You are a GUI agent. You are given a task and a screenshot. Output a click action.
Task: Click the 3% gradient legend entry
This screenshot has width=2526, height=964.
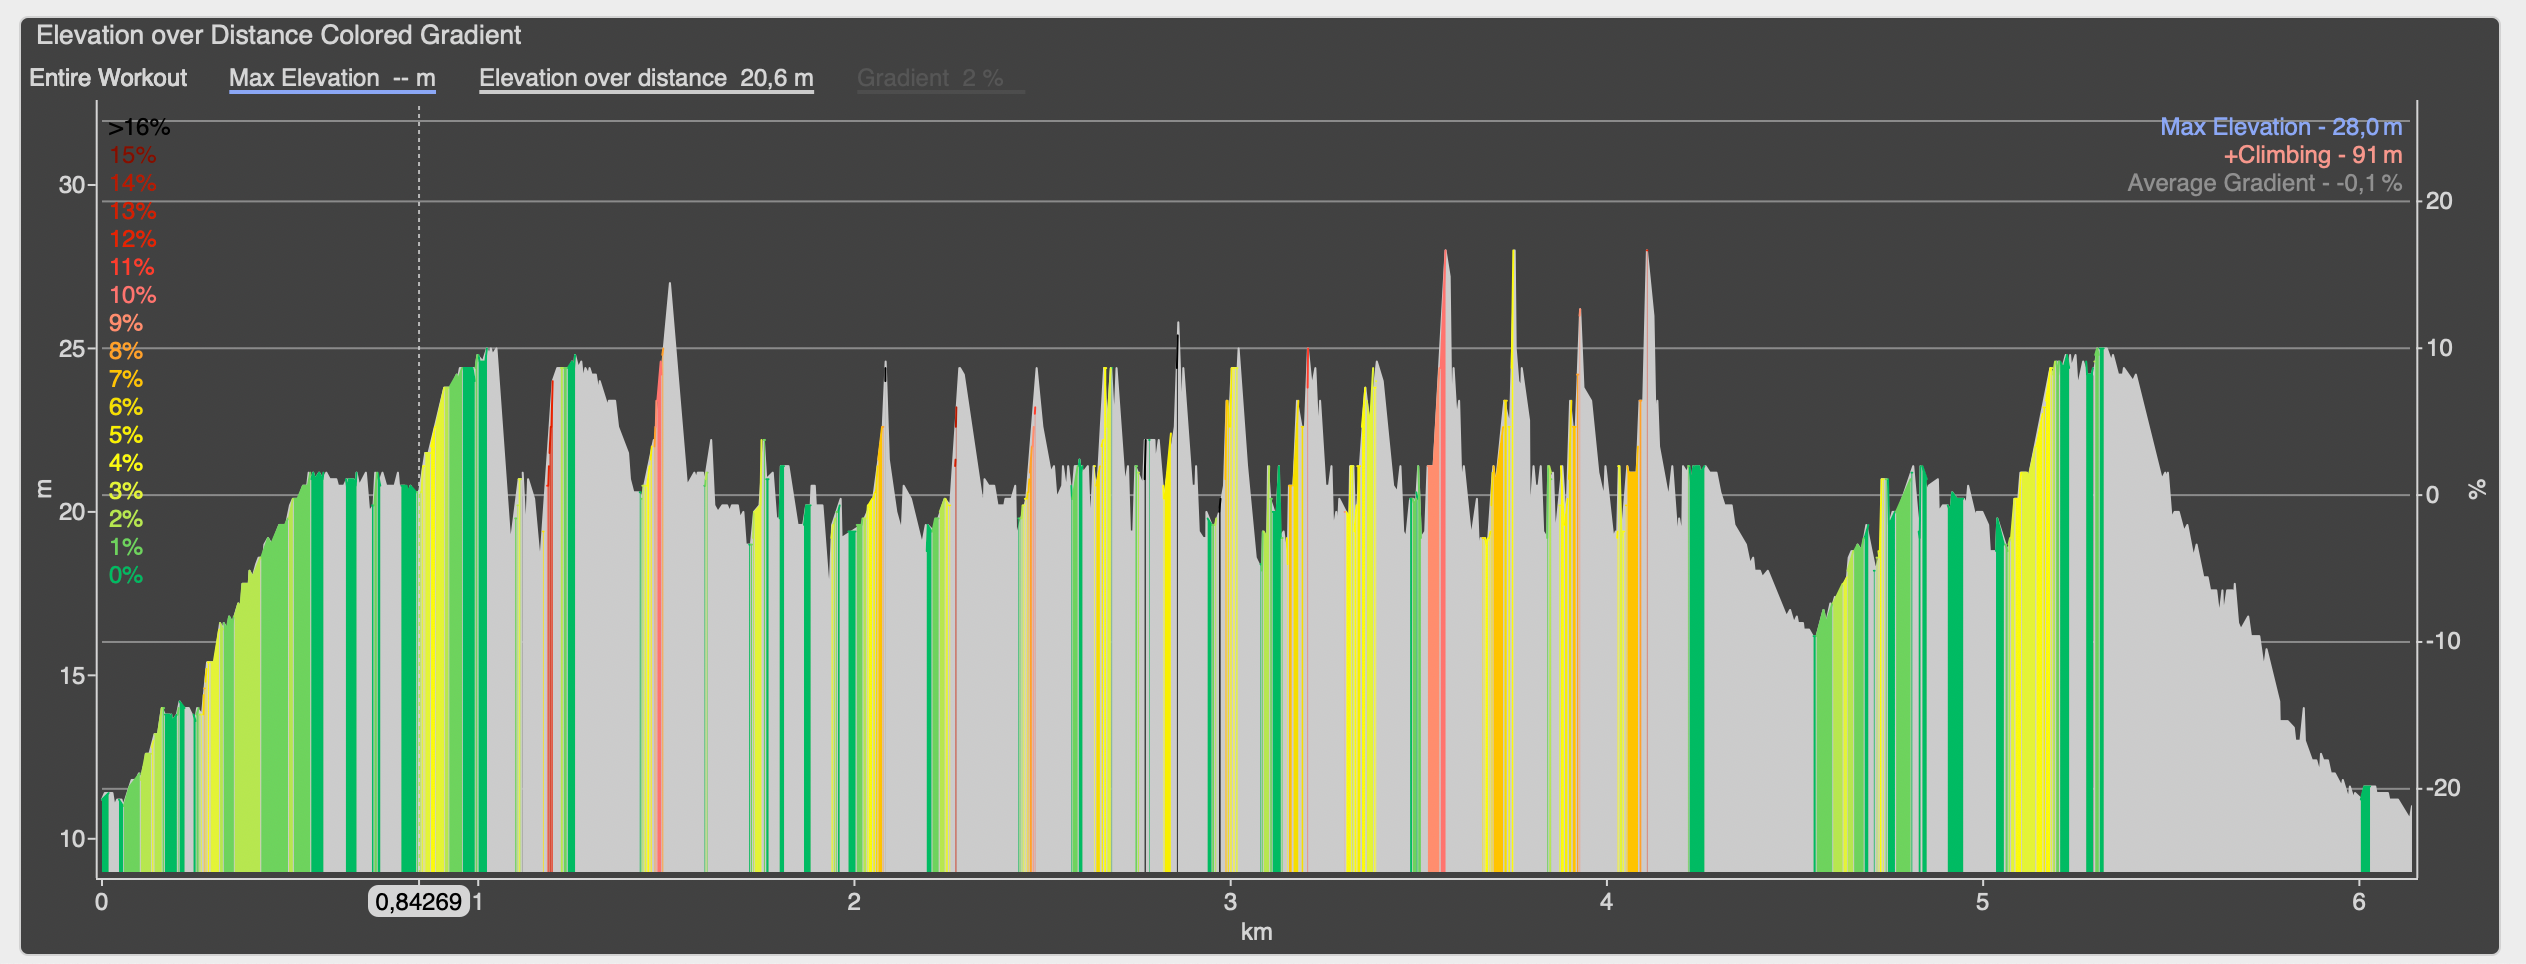126,491
